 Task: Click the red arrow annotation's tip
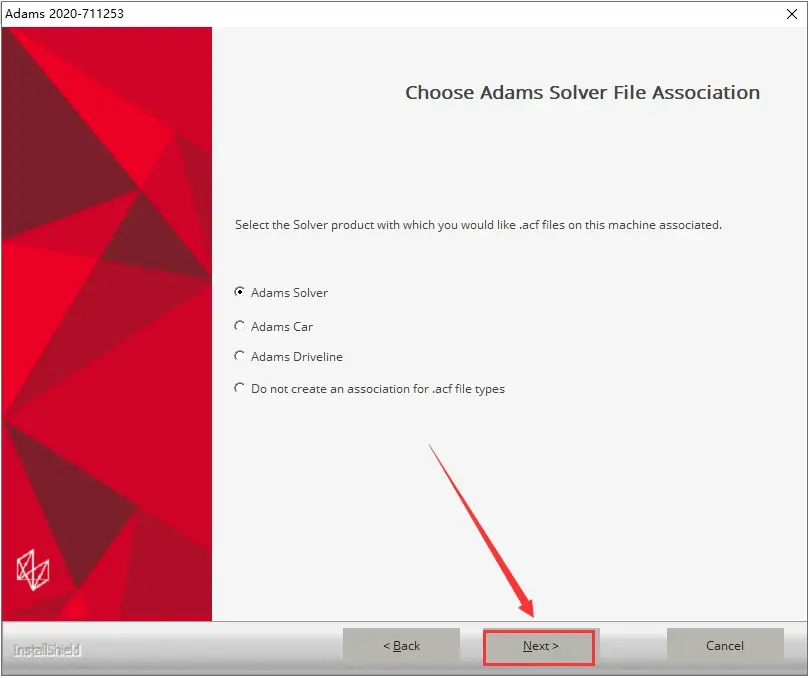click(x=532, y=616)
